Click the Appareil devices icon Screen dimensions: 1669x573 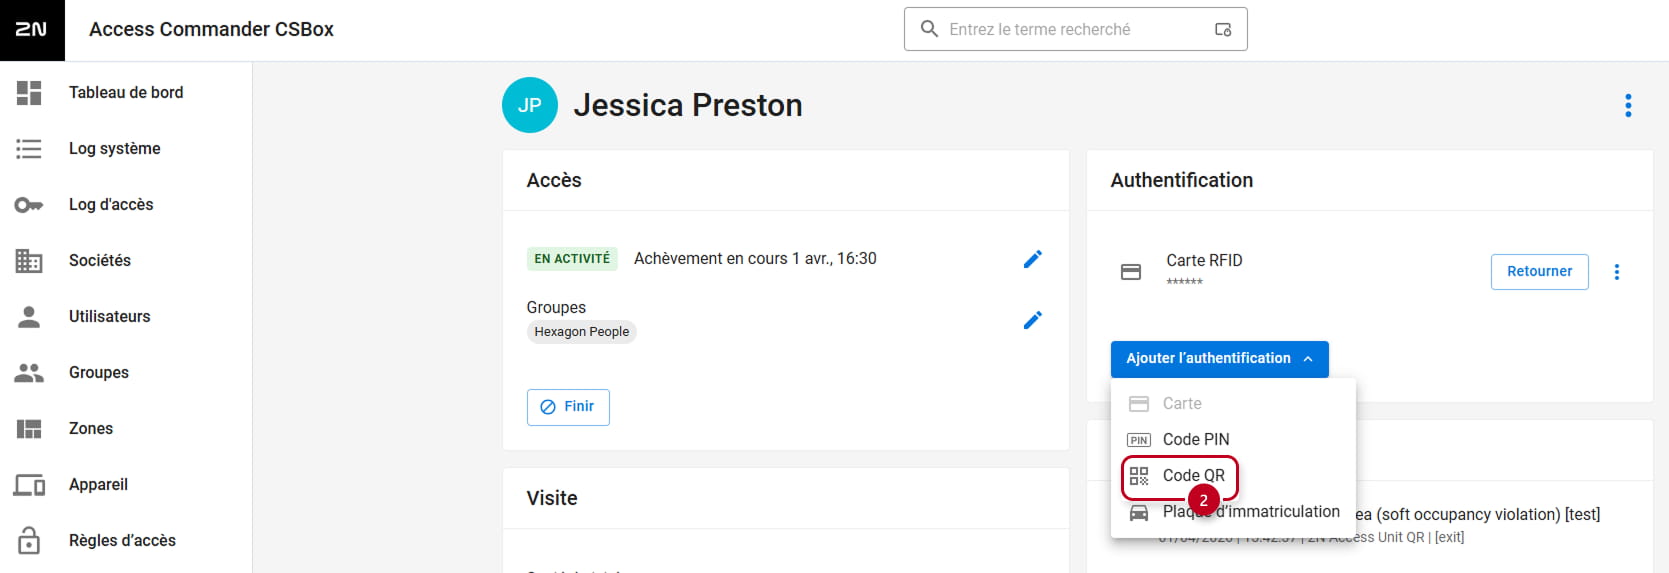pos(29,485)
